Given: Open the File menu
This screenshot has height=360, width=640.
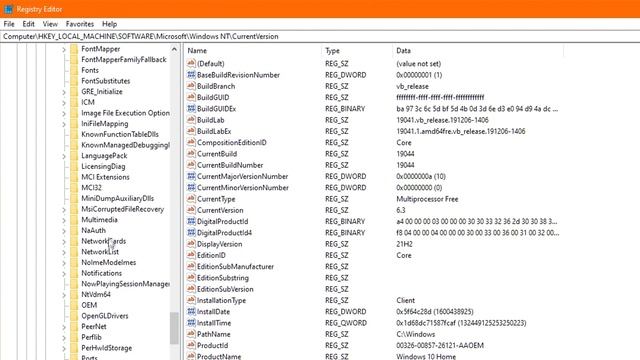Looking at the screenshot, I should pos(9,24).
